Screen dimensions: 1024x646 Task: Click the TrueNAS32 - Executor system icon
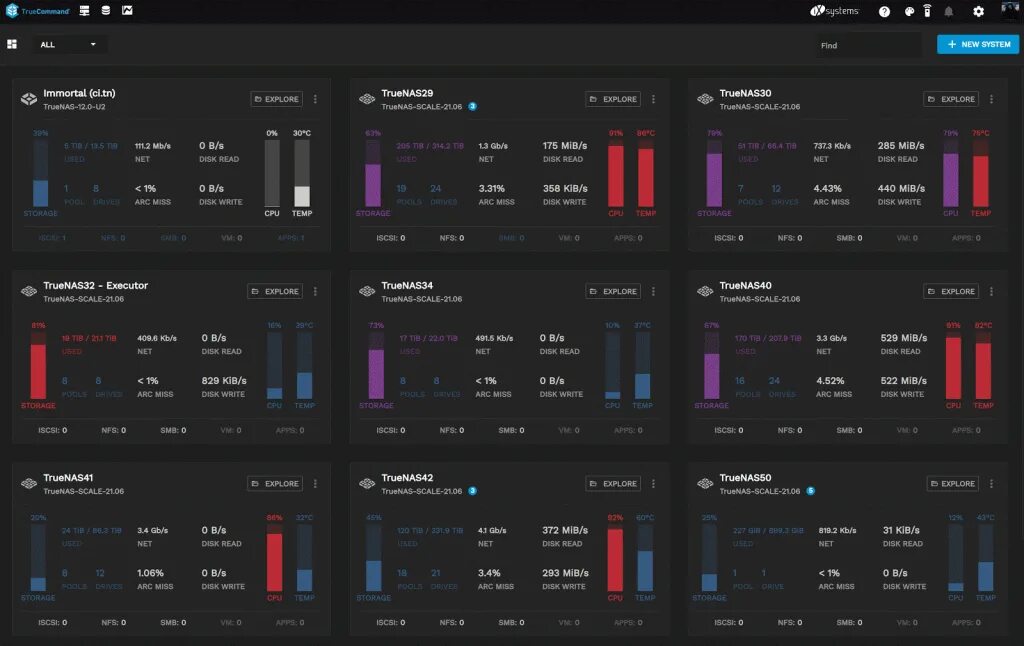(29, 291)
